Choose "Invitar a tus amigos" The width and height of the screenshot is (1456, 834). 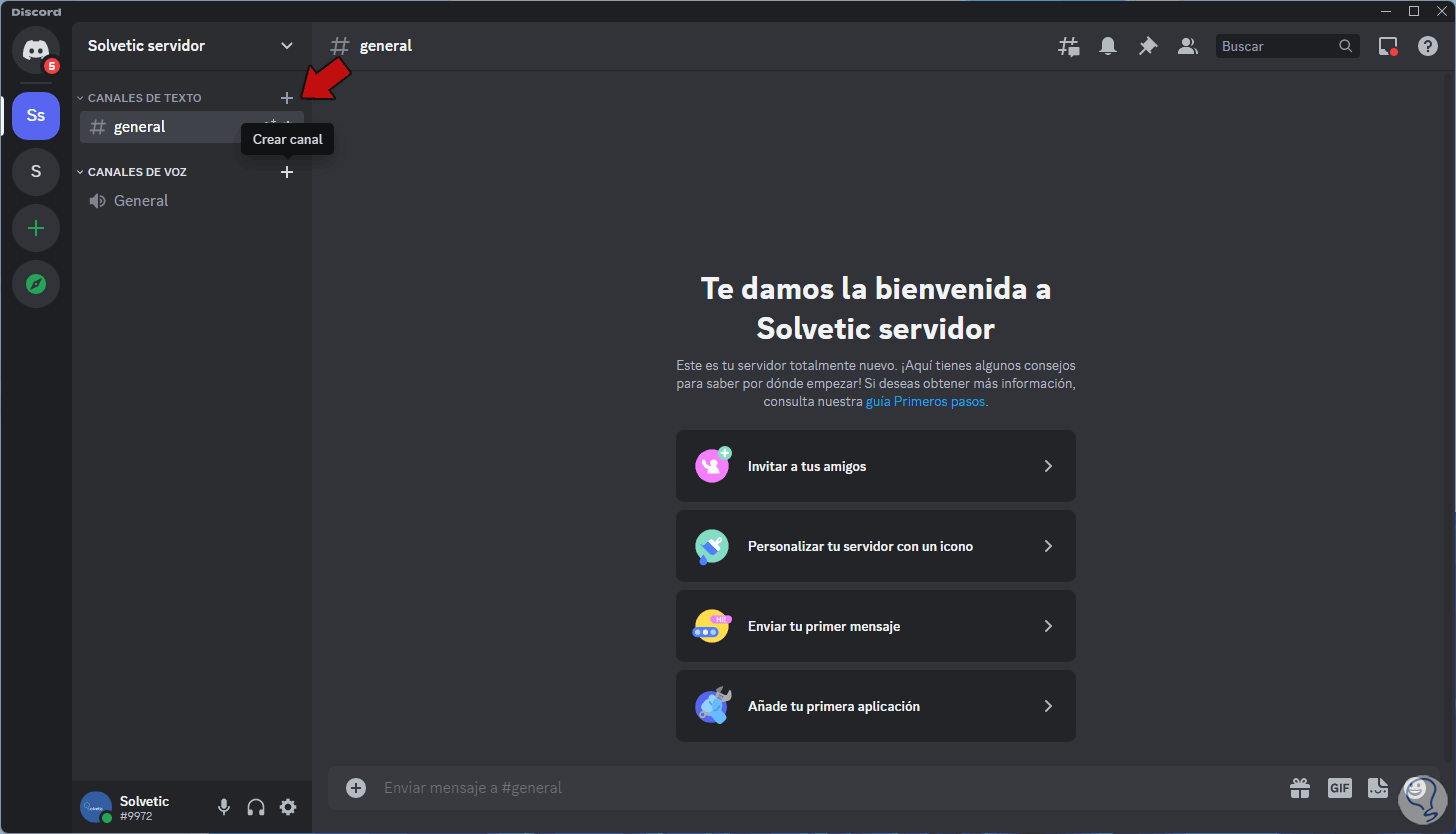[x=876, y=466]
